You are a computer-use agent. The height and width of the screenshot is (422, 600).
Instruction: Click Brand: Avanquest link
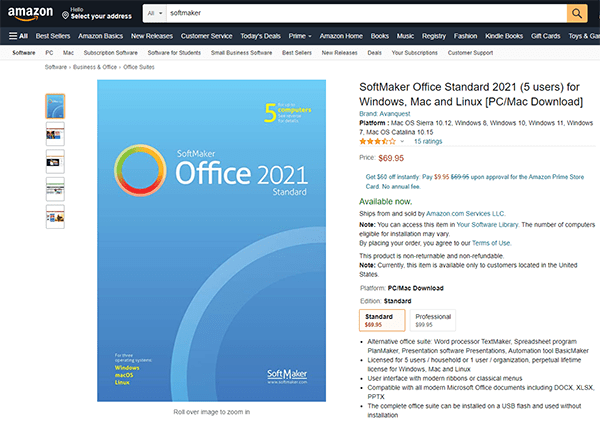[x=385, y=114]
